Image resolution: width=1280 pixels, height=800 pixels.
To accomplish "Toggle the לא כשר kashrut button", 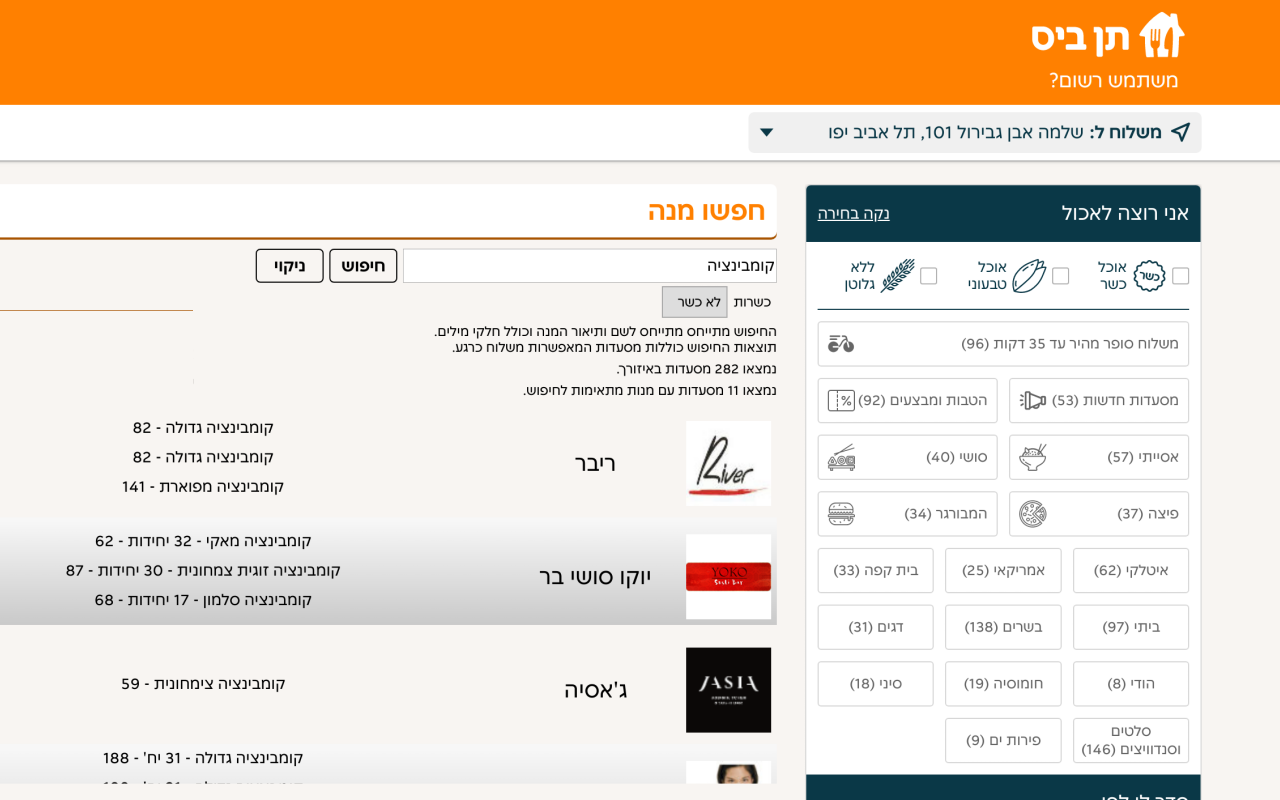I will pos(694,302).
